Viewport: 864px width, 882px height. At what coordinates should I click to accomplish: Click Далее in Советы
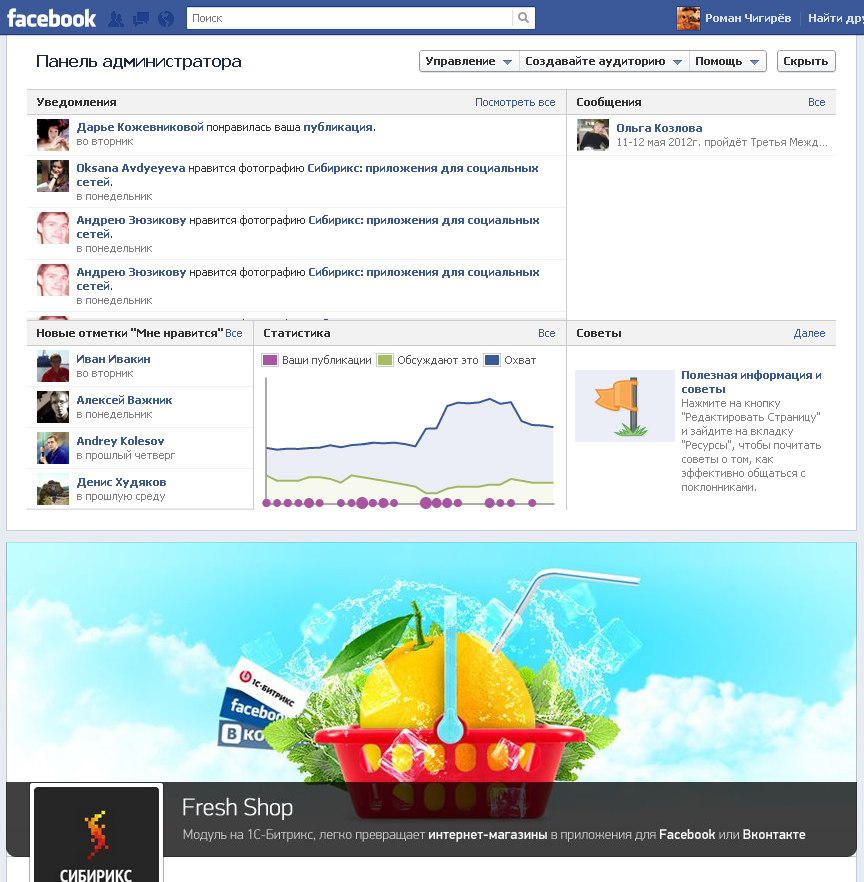coord(809,333)
